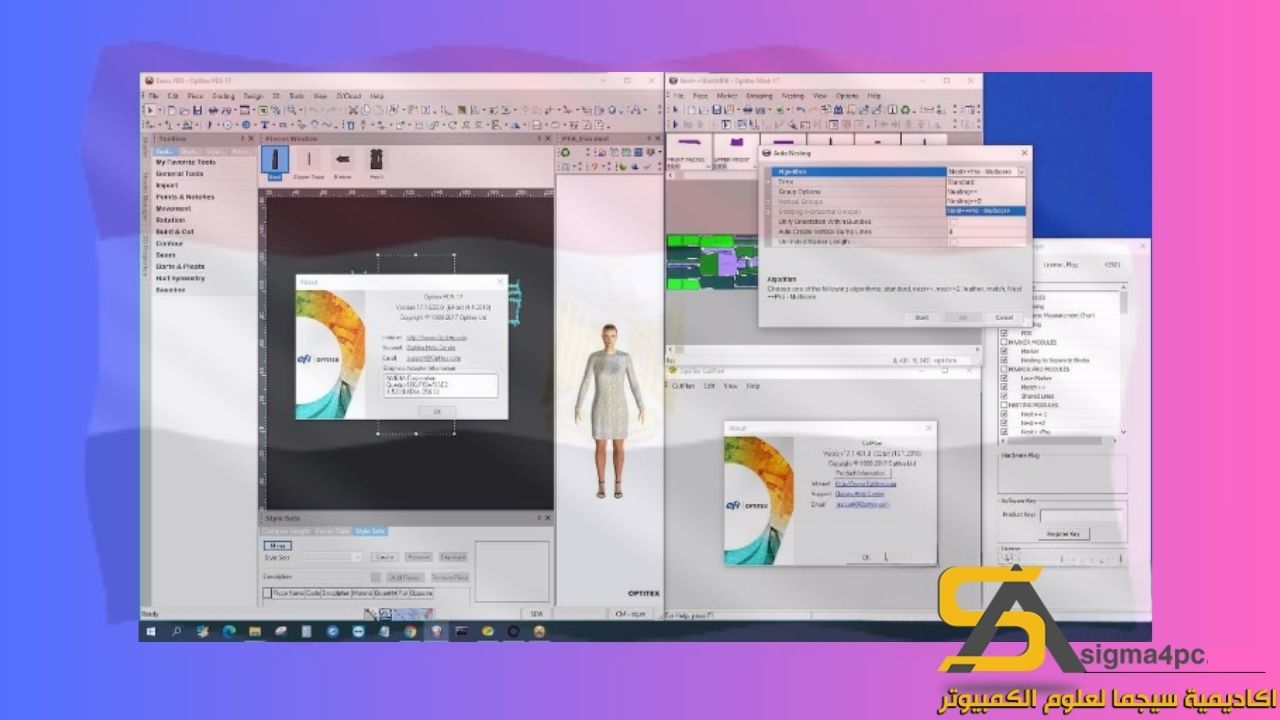Screen dimensions: 1280x720
Task: Open the Grading menu in PDS window
Action: (223, 95)
